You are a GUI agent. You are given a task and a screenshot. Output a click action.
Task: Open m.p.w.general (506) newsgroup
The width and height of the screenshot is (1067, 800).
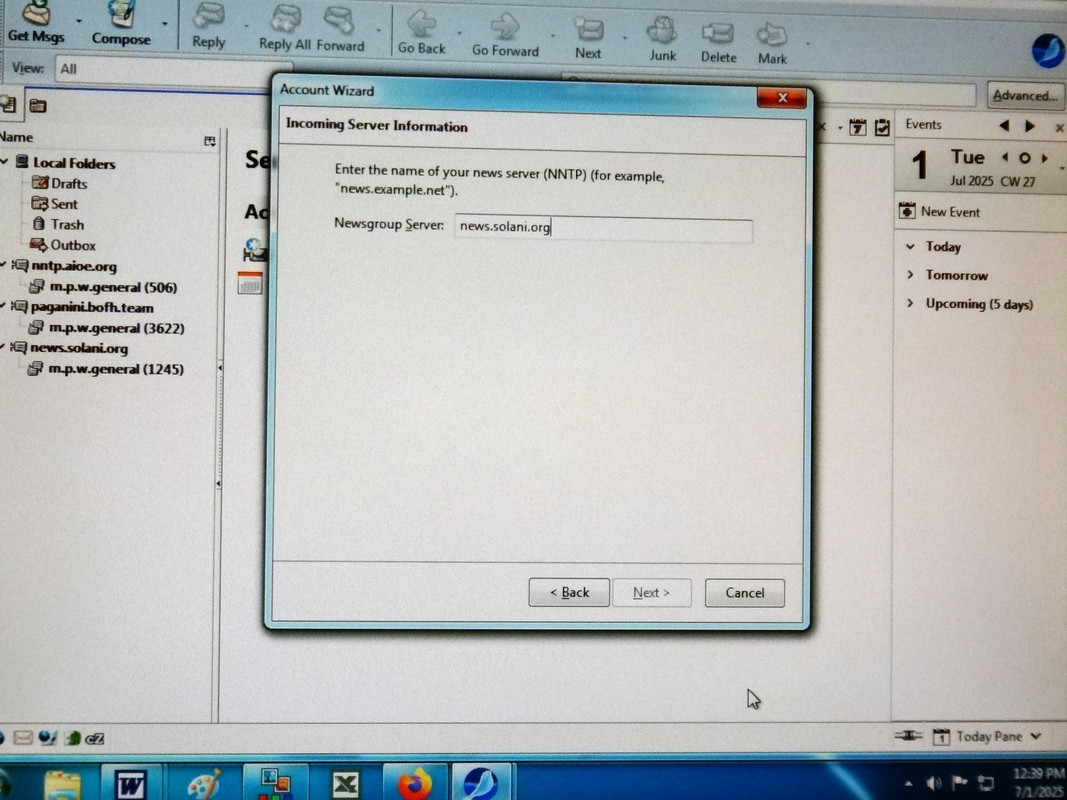coord(113,287)
